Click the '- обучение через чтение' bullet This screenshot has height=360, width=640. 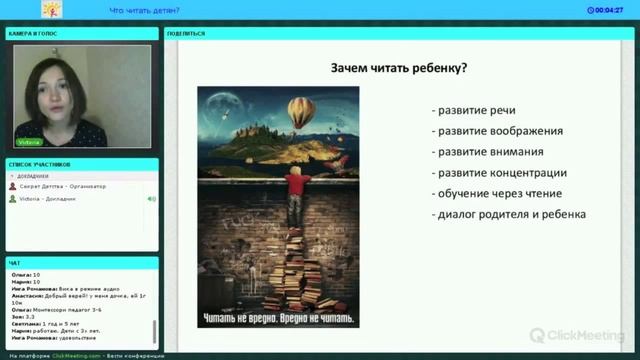coord(497,193)
